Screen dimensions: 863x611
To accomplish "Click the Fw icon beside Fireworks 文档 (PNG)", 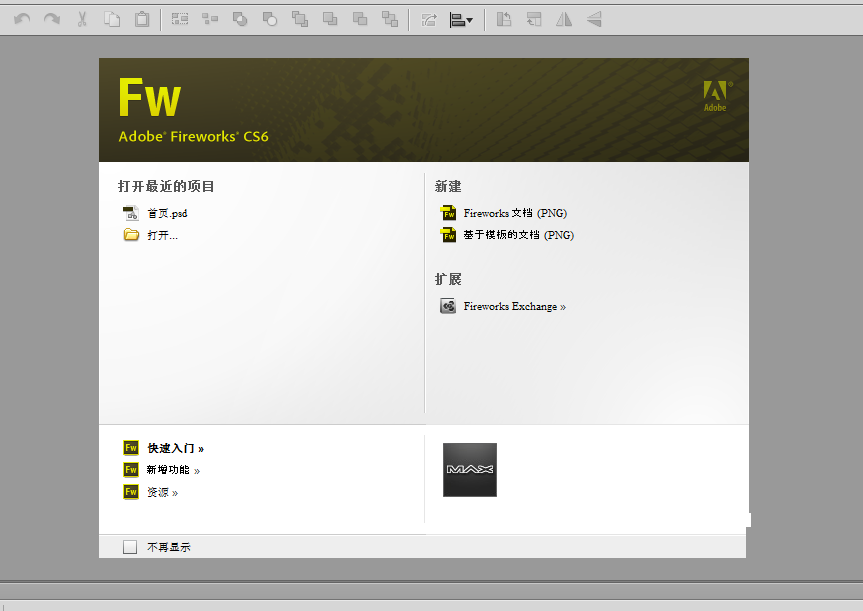I will click(448, 212).
